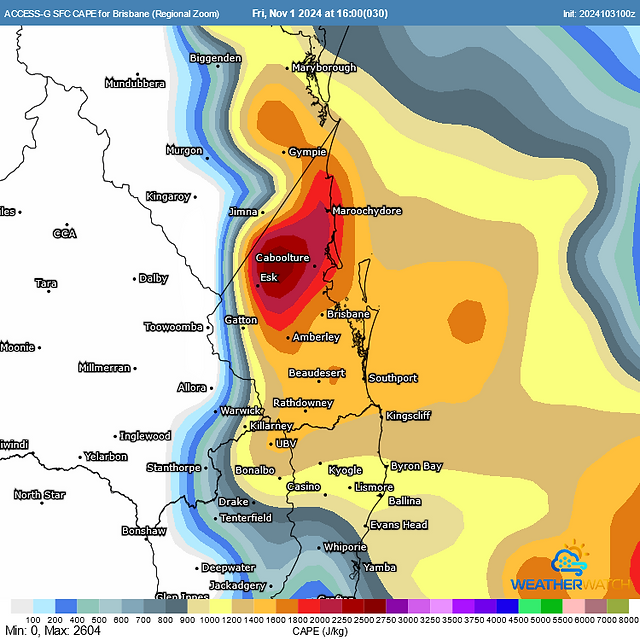
Task: Click the Bonalbo label
Action: pyautogui.click(x=255, y=470)
